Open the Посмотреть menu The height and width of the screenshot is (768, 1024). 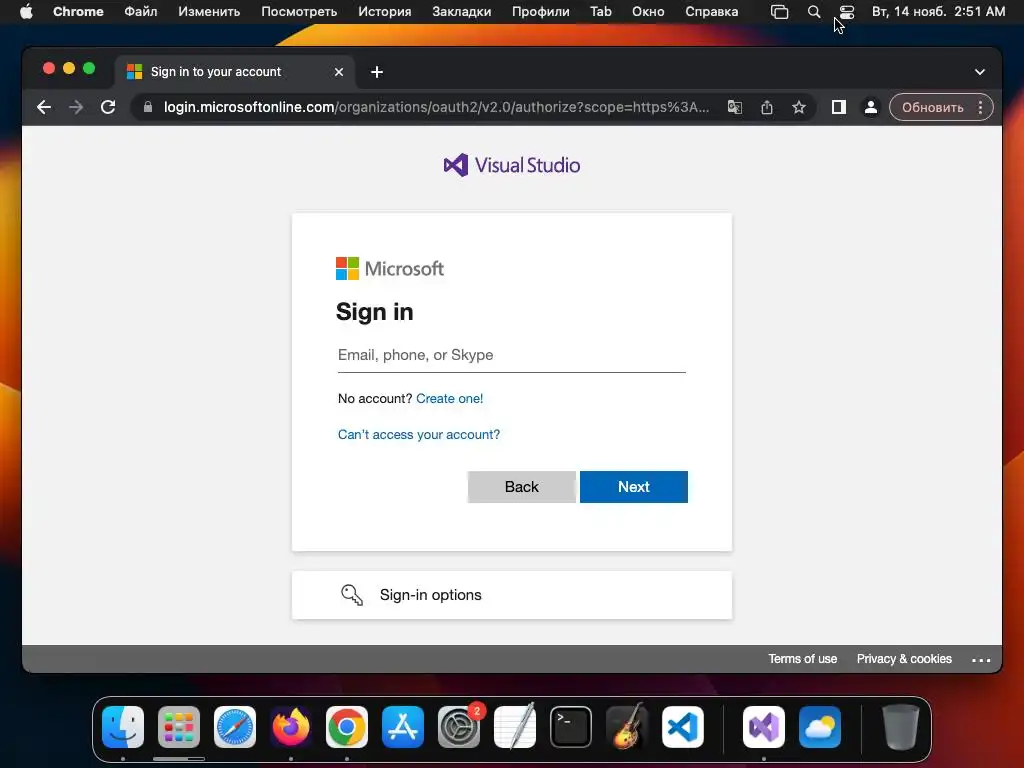tap(299, 12)
